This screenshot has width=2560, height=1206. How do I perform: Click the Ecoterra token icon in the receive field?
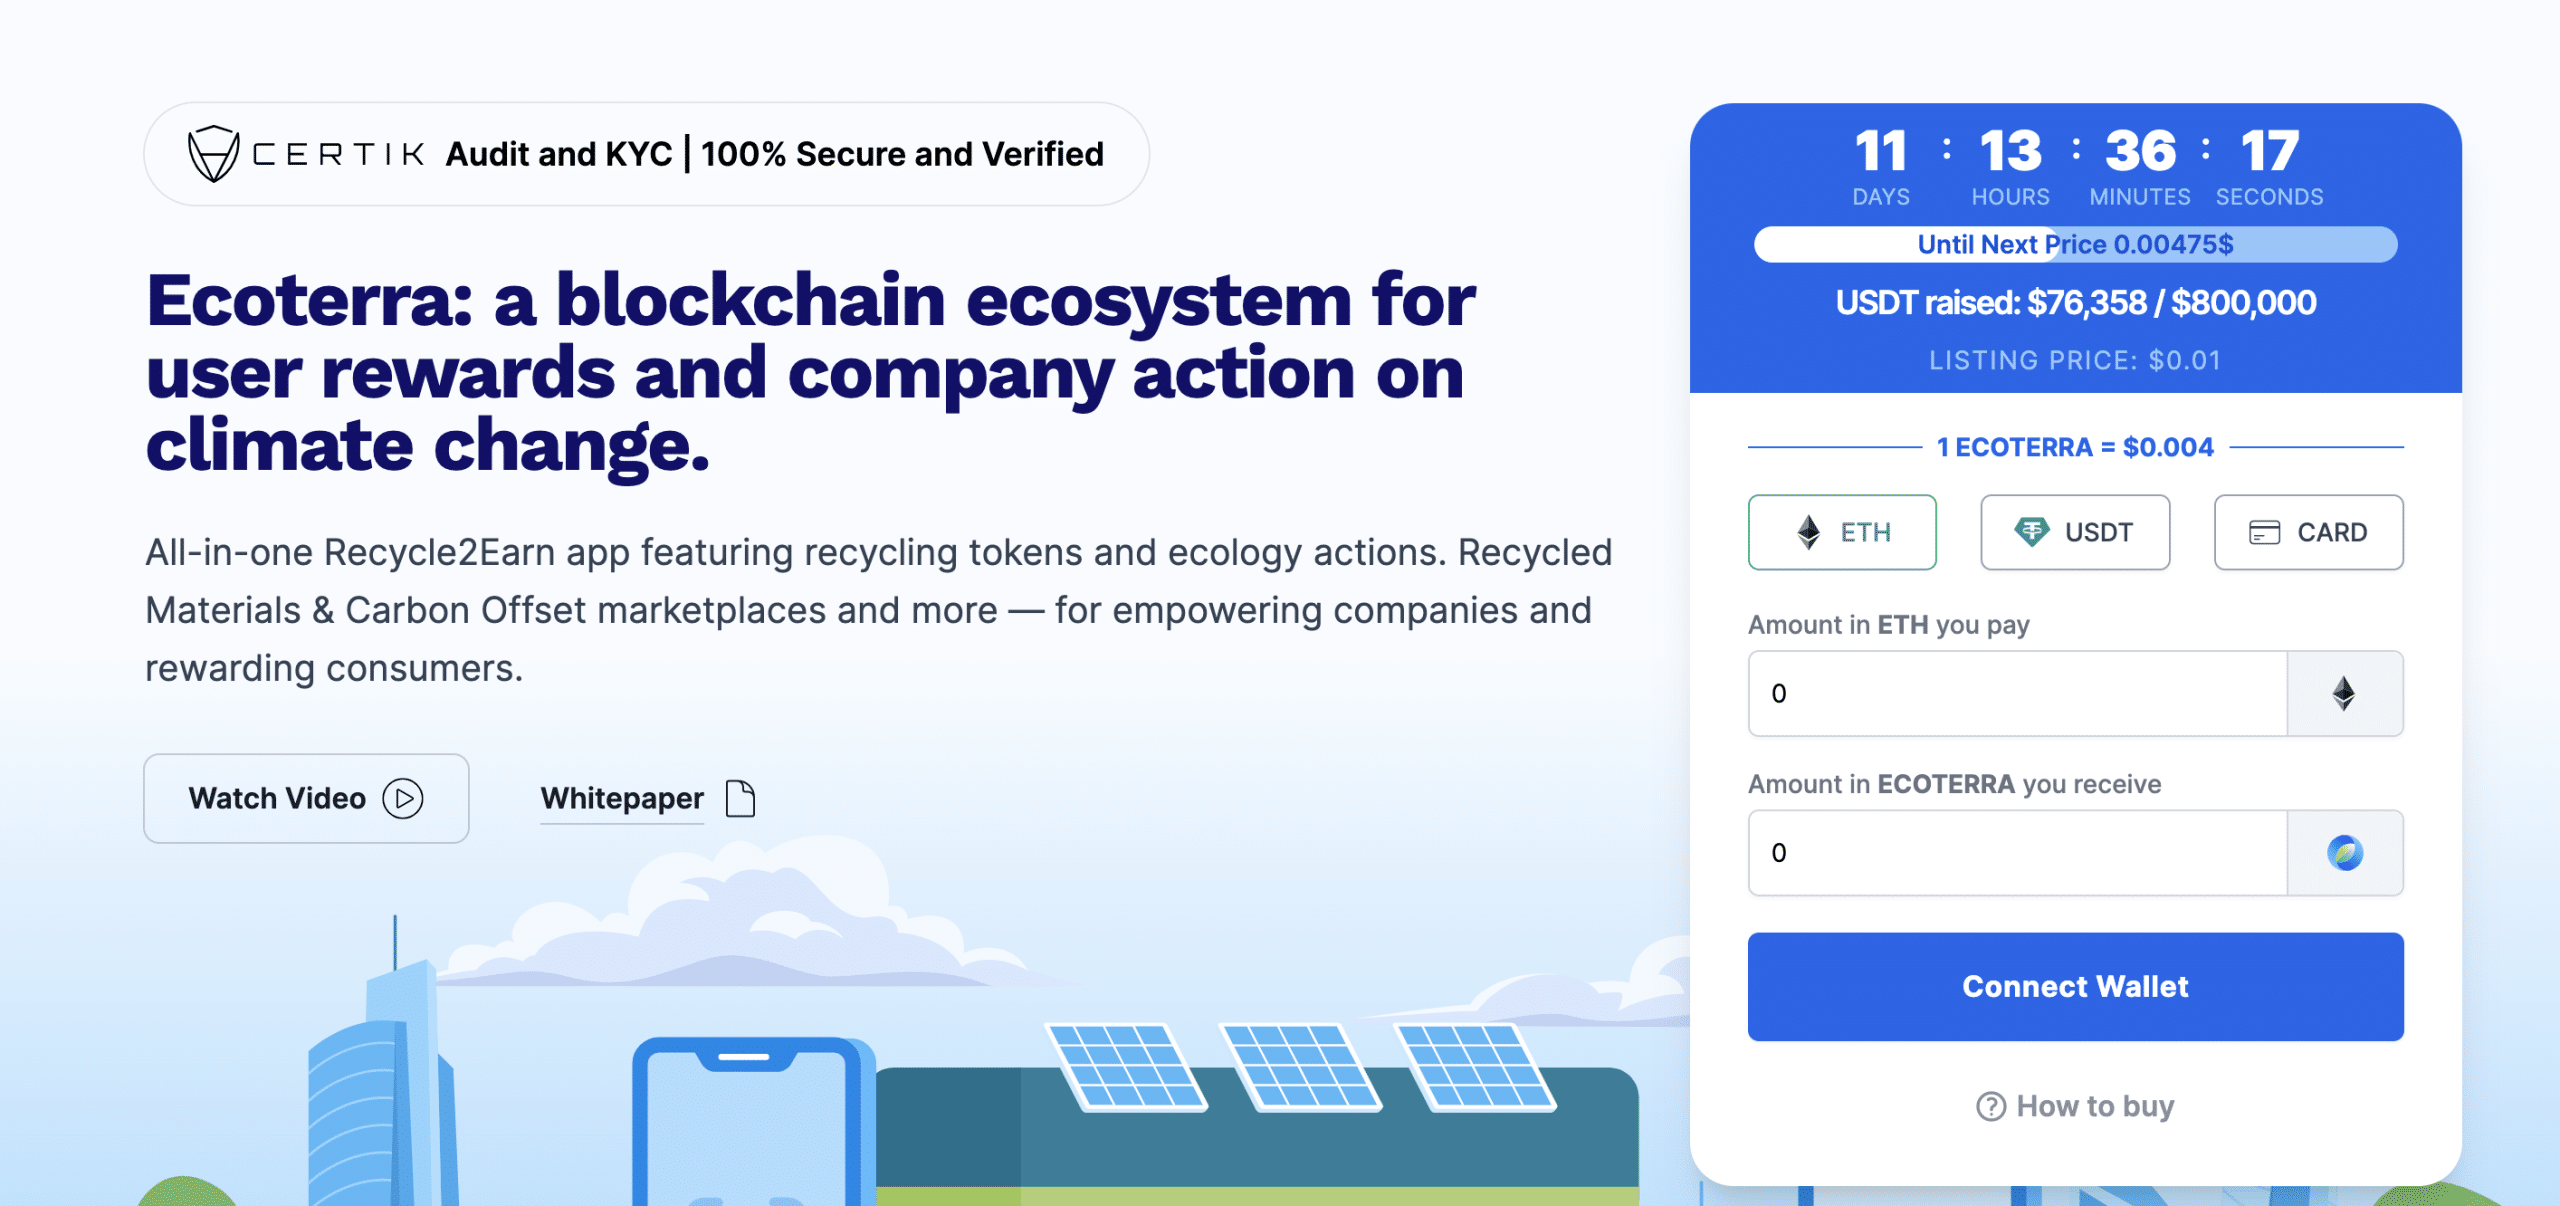click(2344, 853)
